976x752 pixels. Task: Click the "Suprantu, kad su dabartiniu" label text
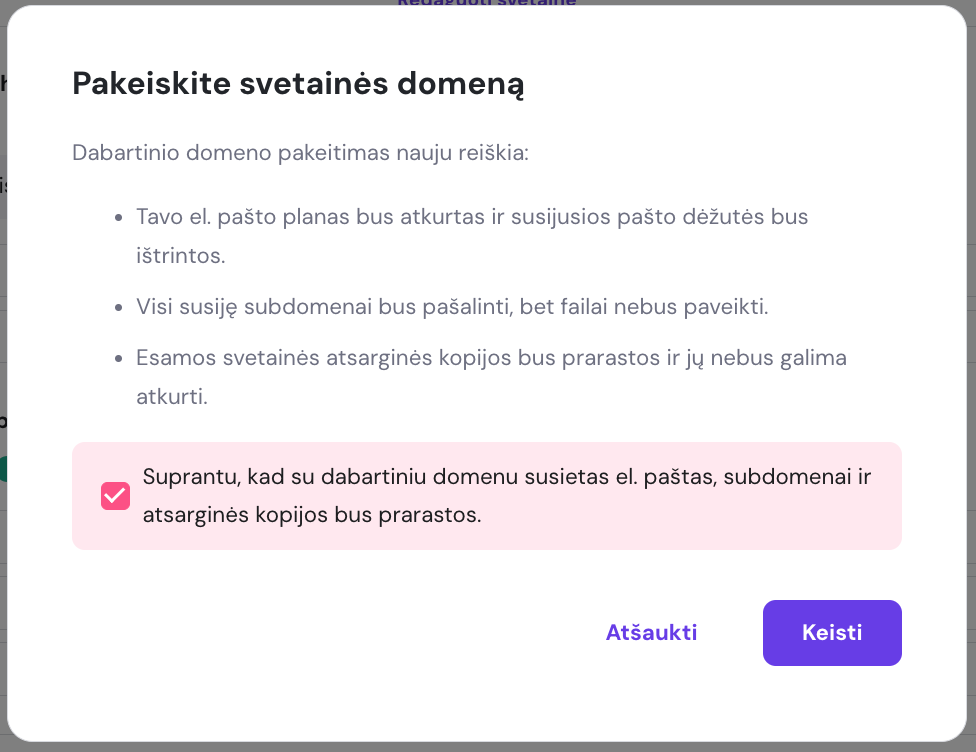click(x=507, y=477)
